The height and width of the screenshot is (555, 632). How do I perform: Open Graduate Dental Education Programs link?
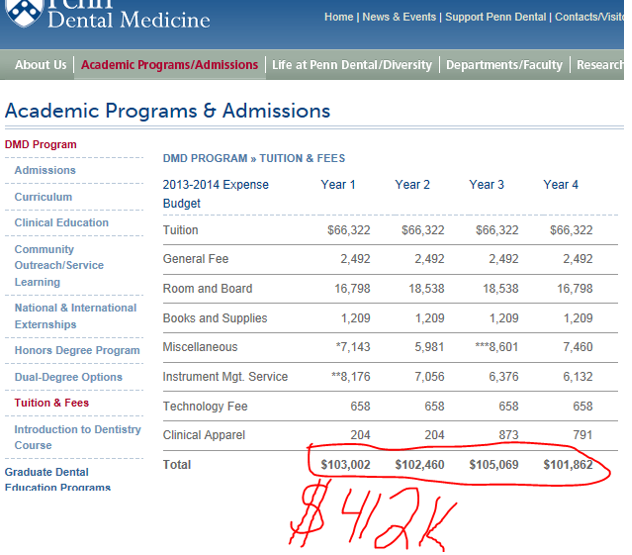tap(58, 480)
